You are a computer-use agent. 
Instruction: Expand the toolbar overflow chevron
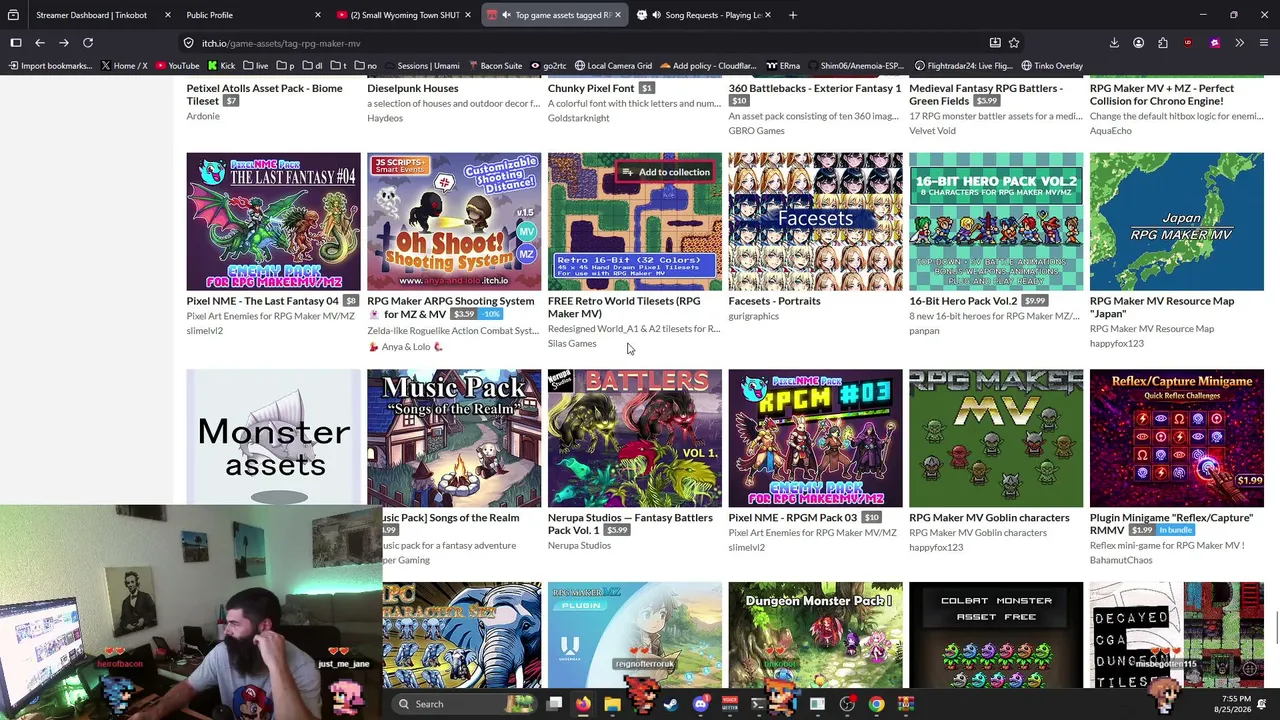pyautogui.click(x=1239, y=43)
